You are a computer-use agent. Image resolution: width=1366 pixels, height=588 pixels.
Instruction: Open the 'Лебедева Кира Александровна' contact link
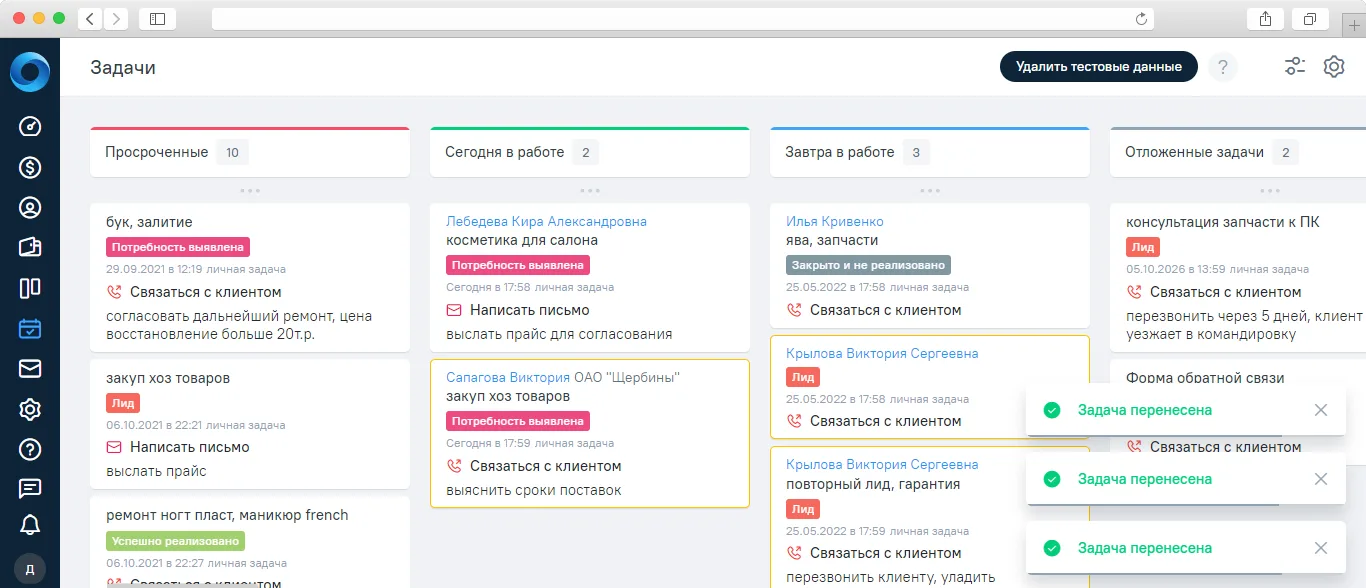pos(546,221)
